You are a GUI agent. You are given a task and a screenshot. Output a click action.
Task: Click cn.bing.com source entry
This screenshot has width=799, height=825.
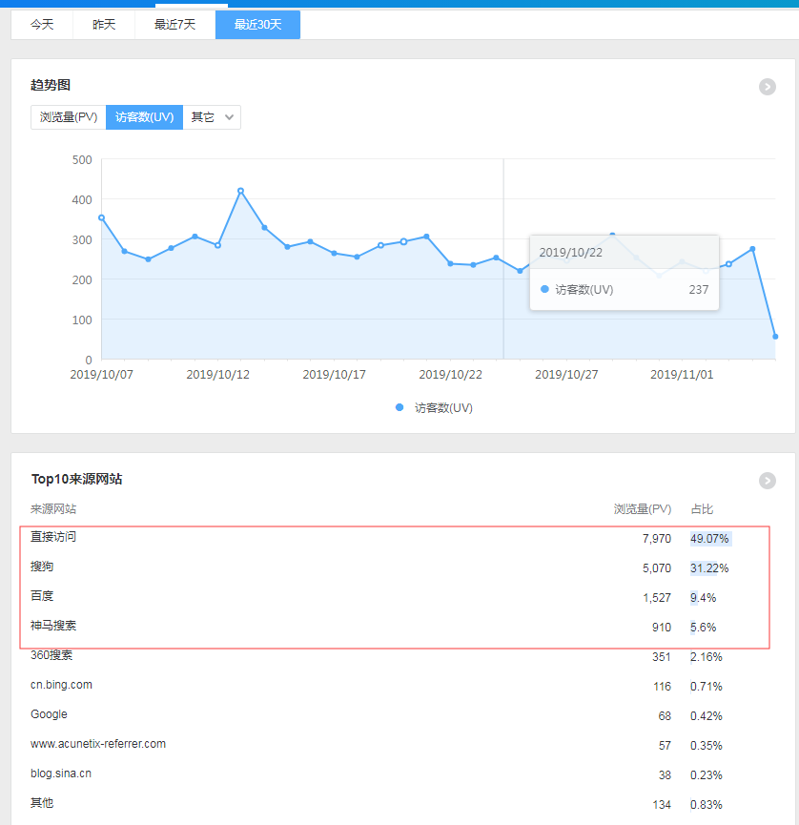point(62,685)
